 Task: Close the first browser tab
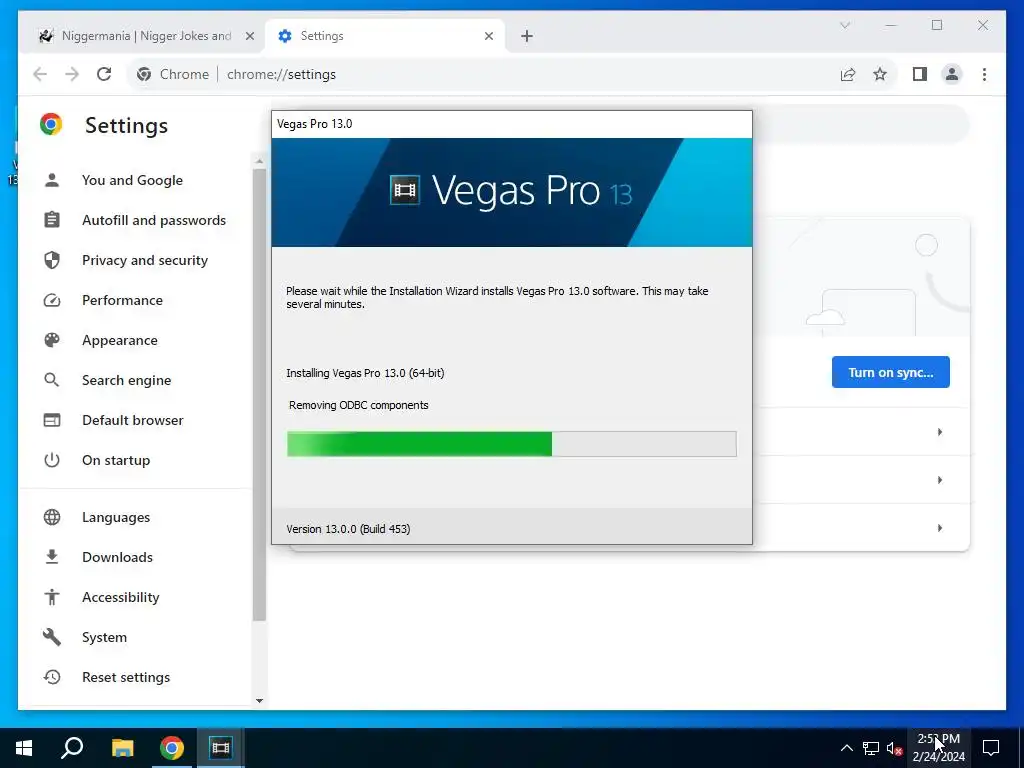pos(249,36)
